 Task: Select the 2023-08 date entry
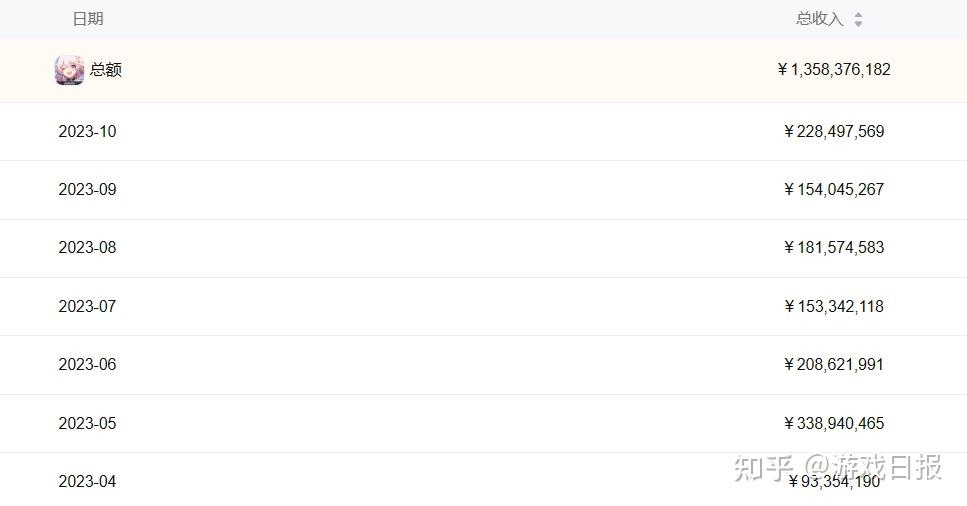87,247
